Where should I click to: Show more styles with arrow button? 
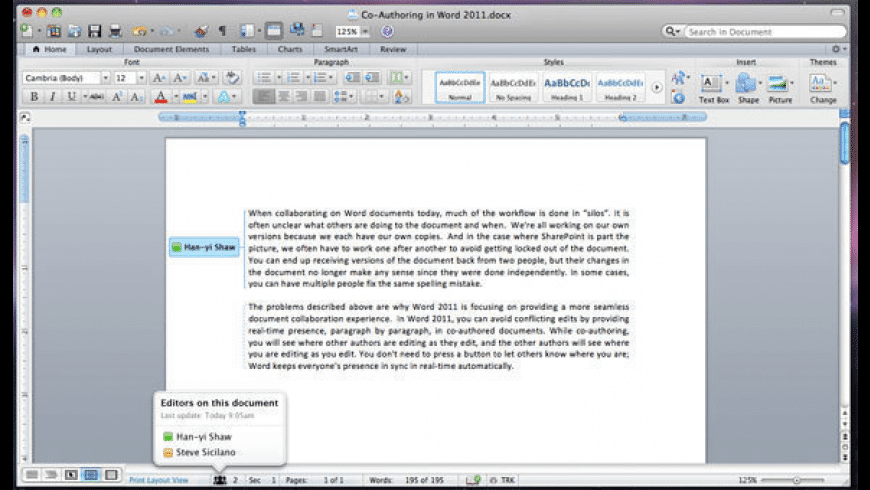click(x=656, y=88)
